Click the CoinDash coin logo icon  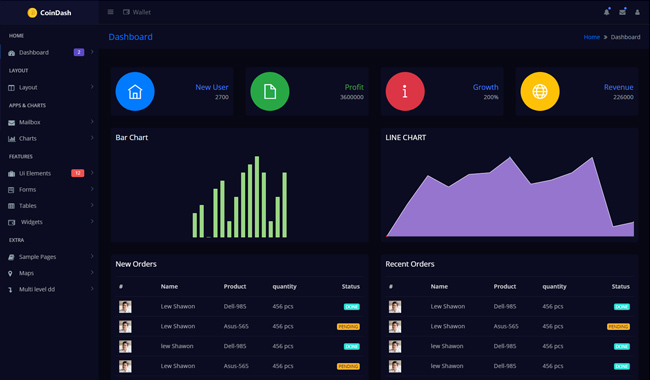32,13
